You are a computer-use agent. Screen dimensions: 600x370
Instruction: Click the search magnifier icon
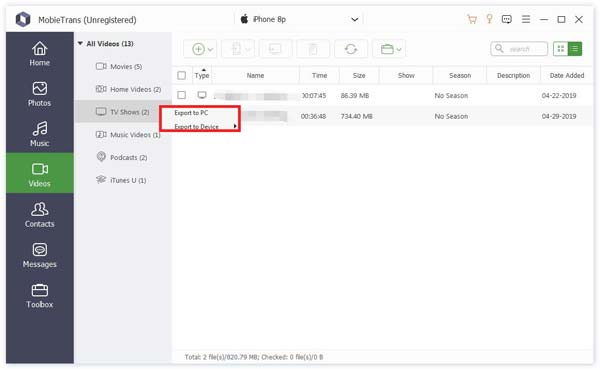point(499,49)
